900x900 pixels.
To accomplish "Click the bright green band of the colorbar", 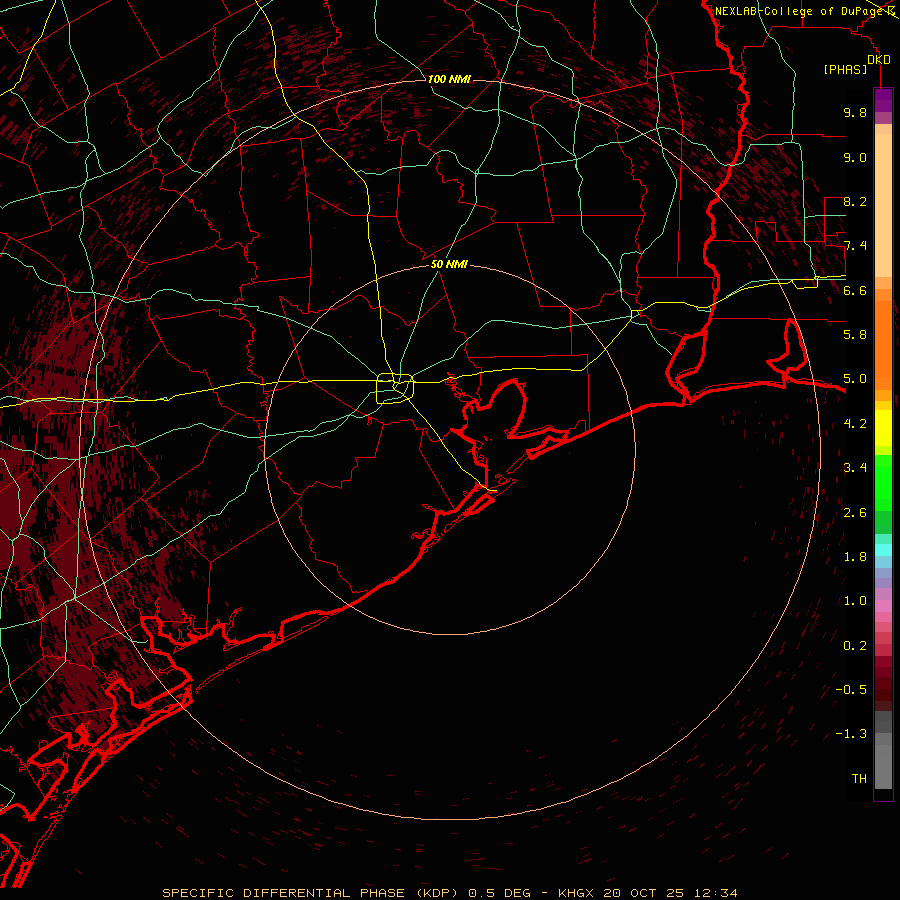I will [x=883, y=482].
